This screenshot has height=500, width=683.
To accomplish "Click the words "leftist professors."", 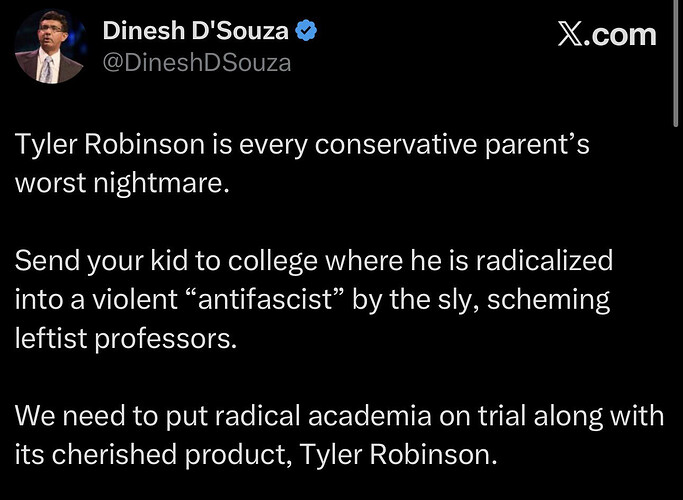I will click(128, 338).
